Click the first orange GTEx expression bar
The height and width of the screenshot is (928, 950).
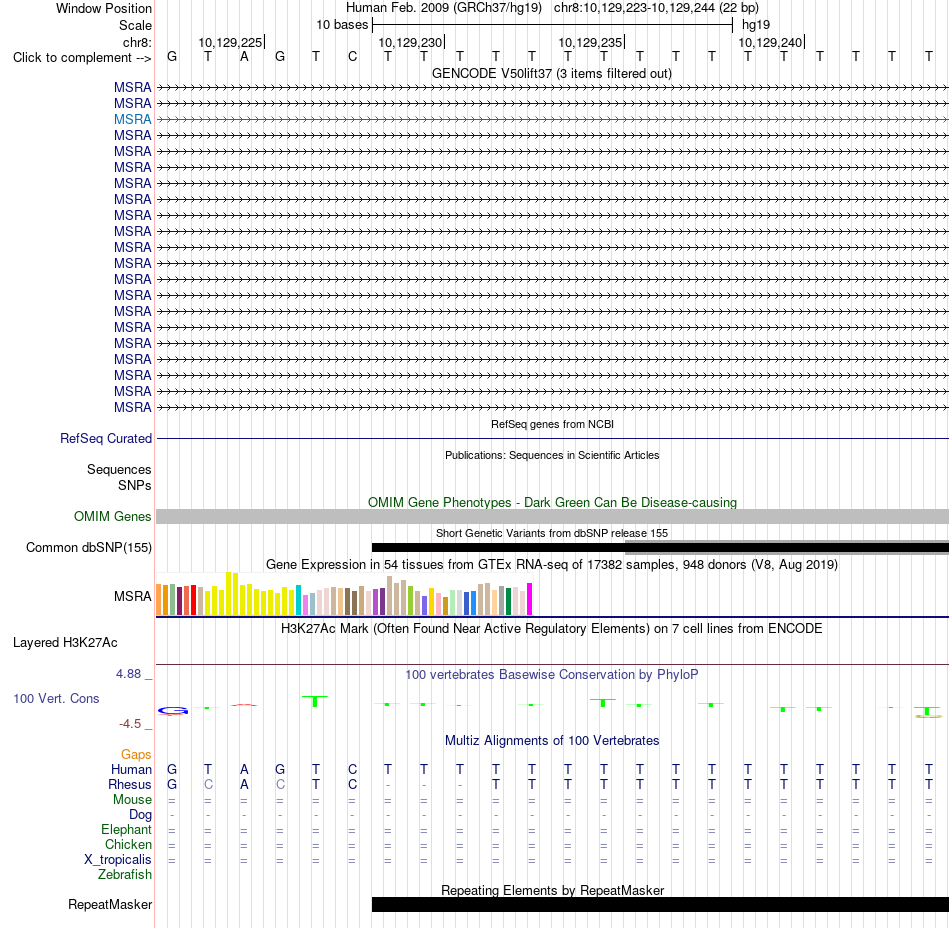point(159,600)
